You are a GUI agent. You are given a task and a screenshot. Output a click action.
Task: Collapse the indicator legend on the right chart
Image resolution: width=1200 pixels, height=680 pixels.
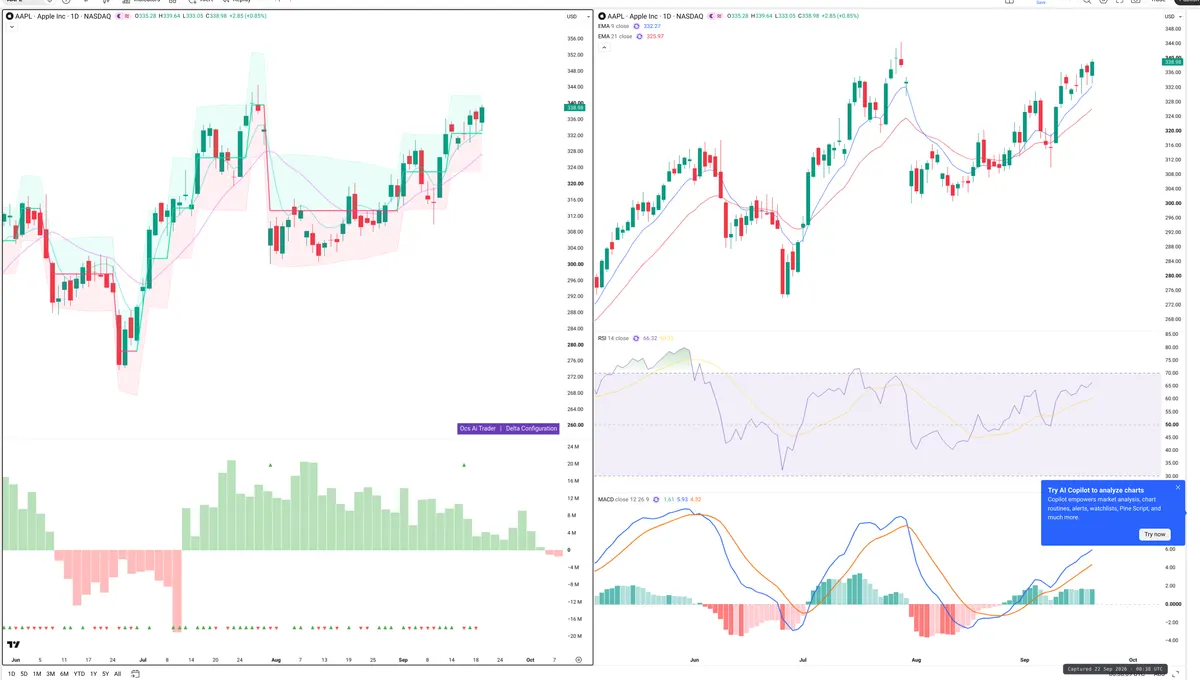point(602,46)
